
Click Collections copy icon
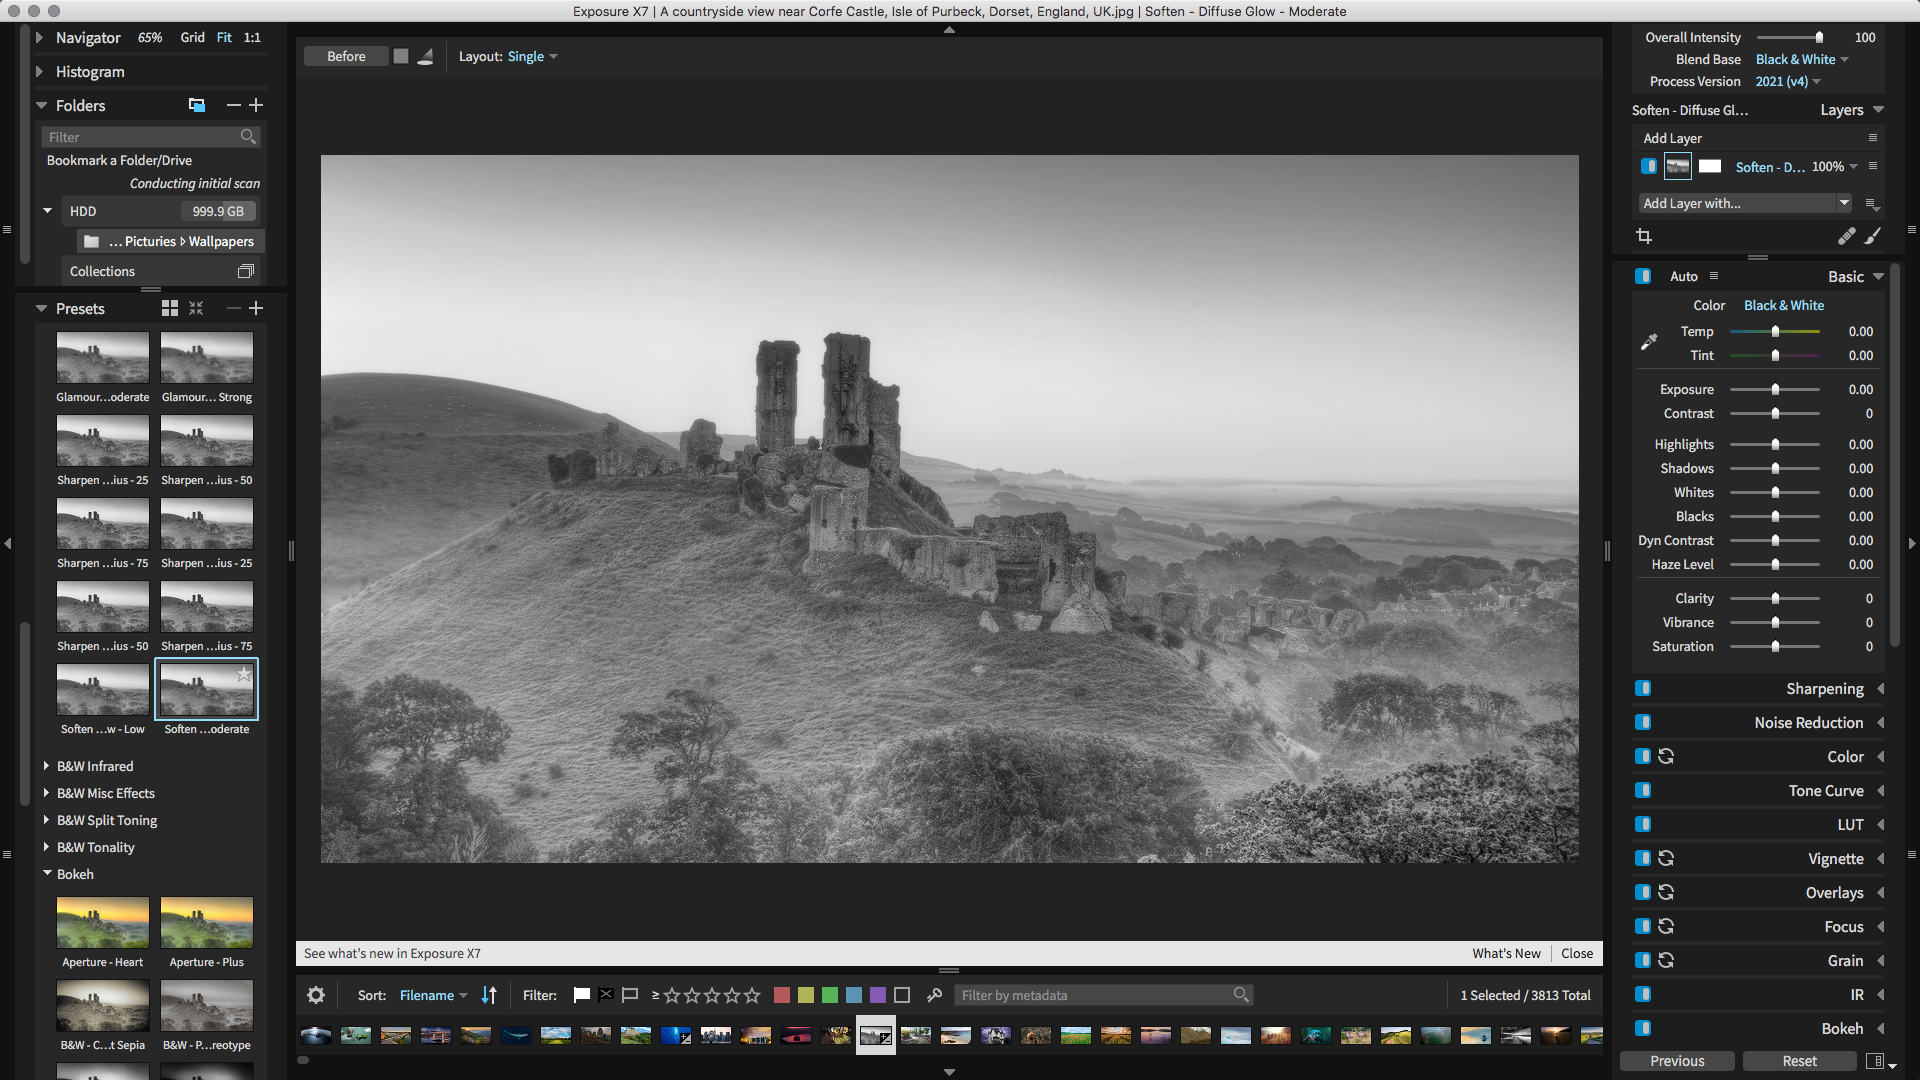(x=245, y=271)
